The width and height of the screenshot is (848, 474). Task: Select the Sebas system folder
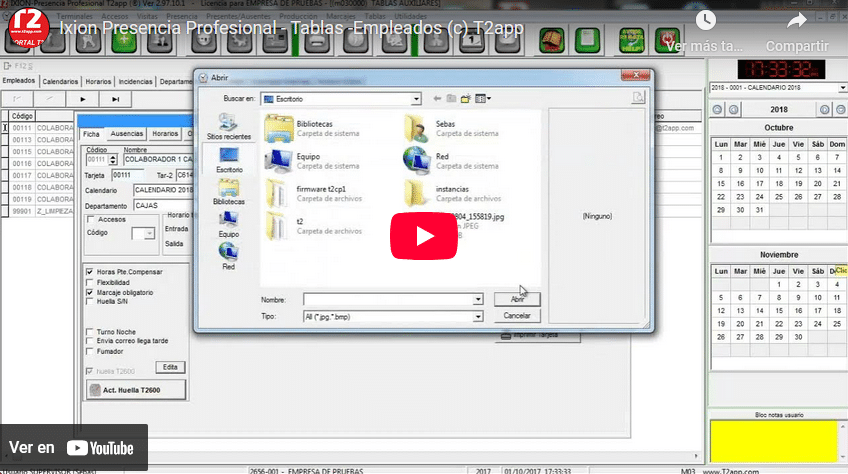[452, 128]
